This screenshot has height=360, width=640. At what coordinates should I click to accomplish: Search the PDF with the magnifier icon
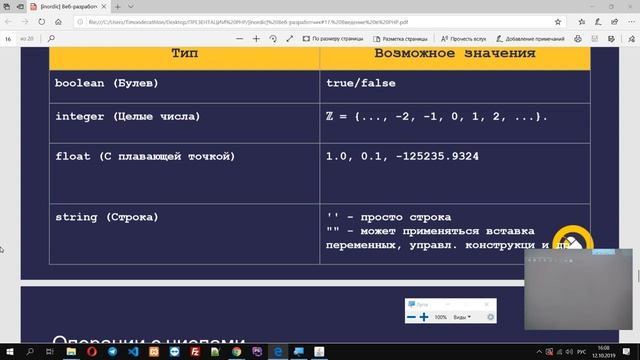click(x=51, y=38)
